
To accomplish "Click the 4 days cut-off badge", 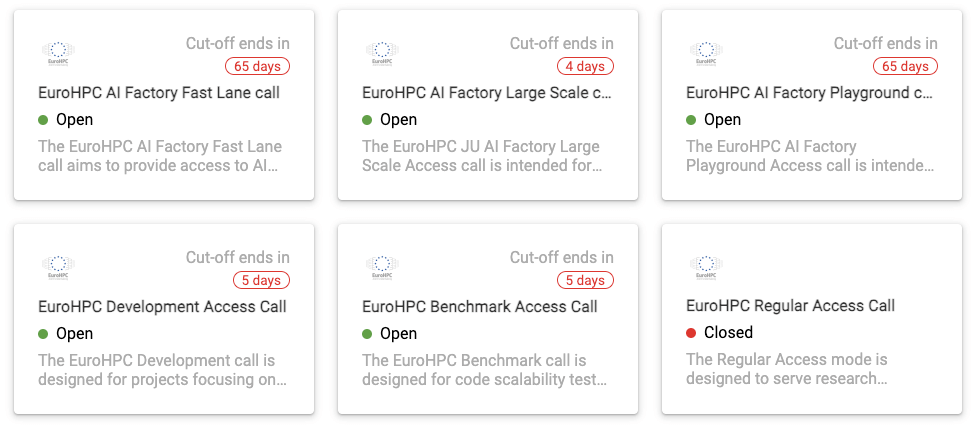I will pos(585,67).
